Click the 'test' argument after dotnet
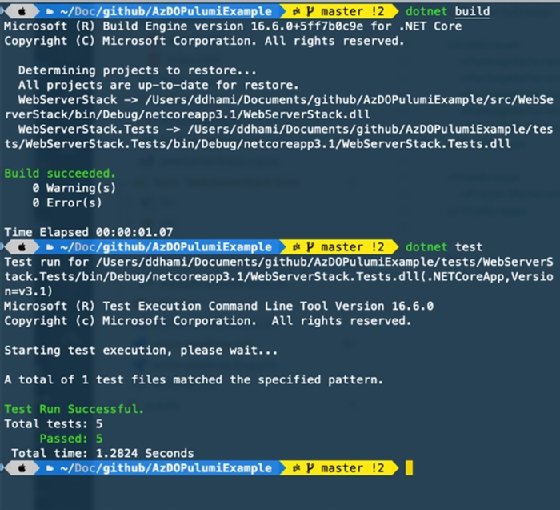 click(469, 247)
